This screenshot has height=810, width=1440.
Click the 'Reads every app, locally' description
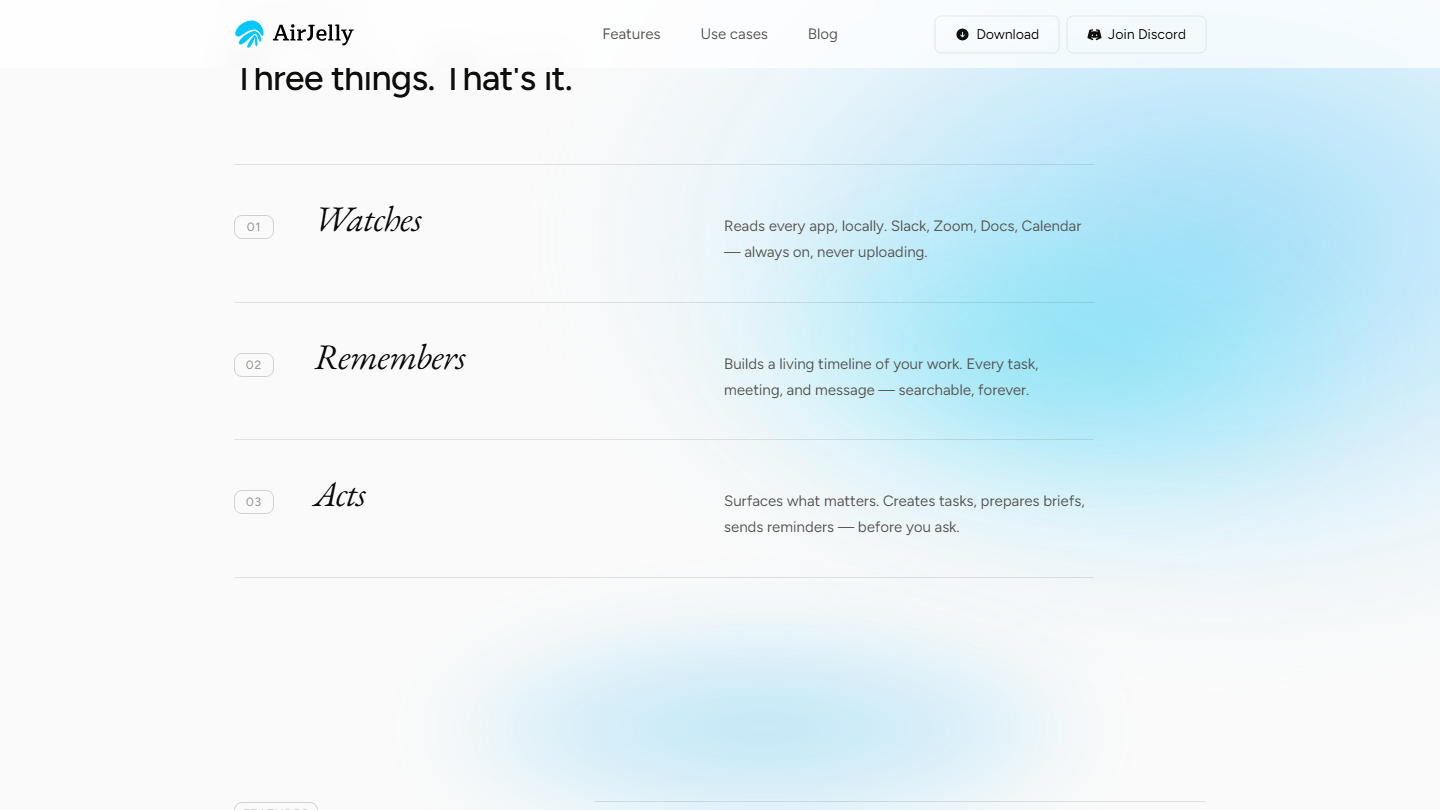pyautogui.click(x=903, y=239)
